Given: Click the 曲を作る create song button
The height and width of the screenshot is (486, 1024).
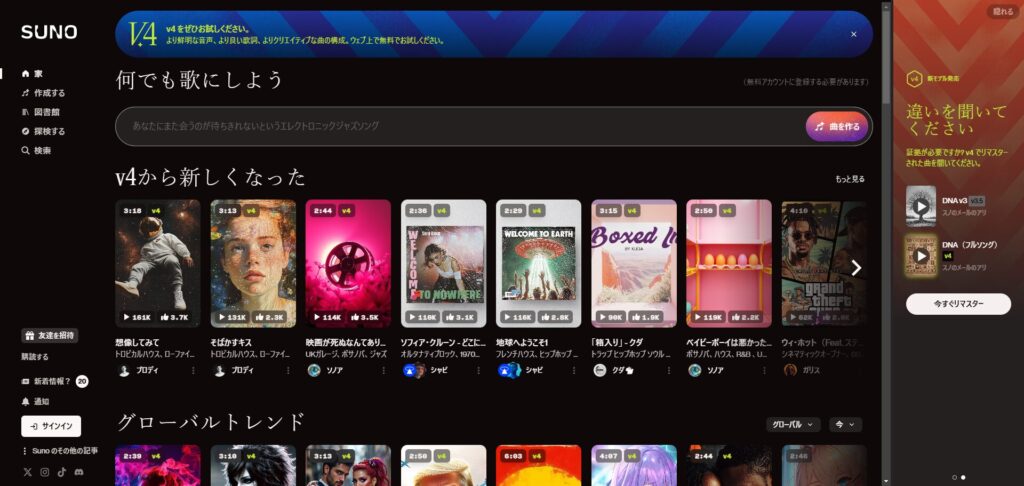Looking at the screenshot, I should pyautogui.click(x=837, y=127).
